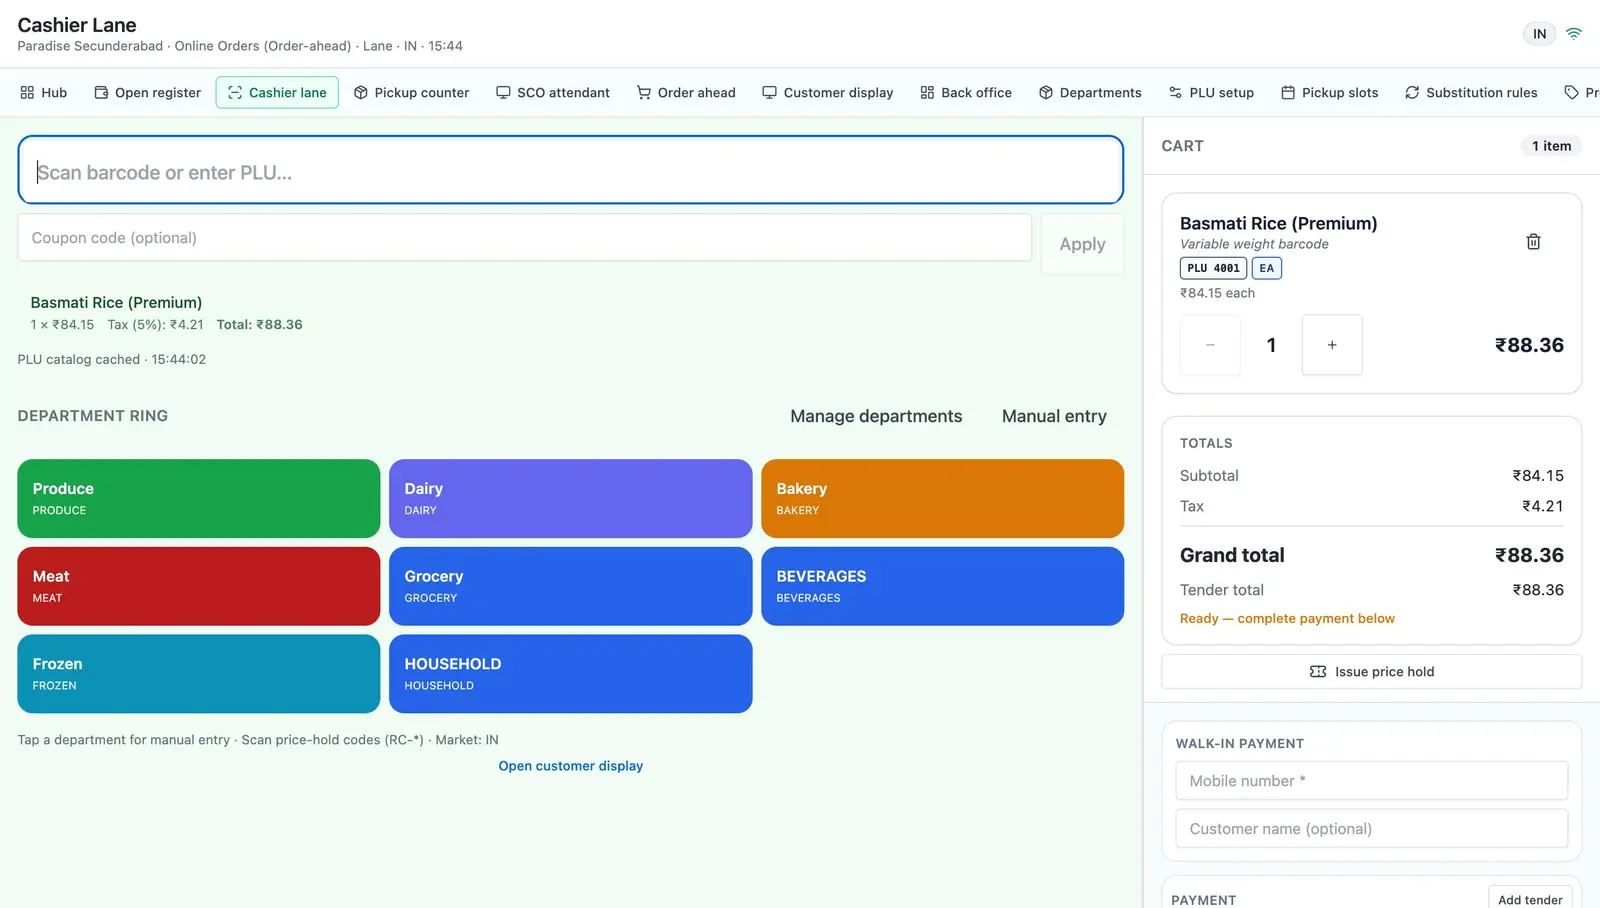Click the Customer name optional field
This screenshot has width=1600, height=908.
point(1372,829)
